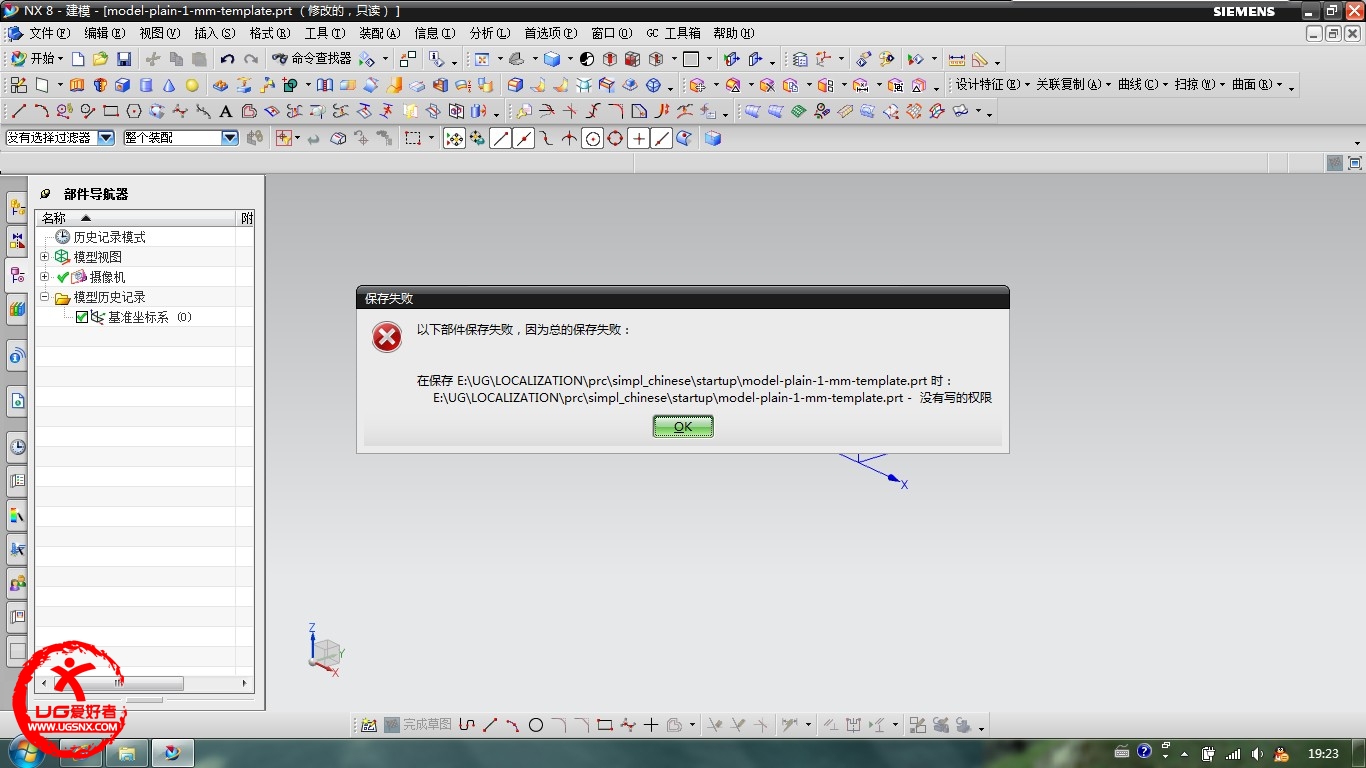1366x768 pixels.
Task: Open the 视图 menu
Action: pos(160,33)
